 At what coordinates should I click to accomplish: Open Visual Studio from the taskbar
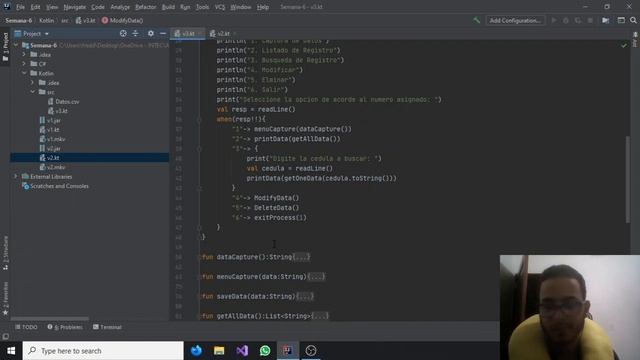point(242,351)
